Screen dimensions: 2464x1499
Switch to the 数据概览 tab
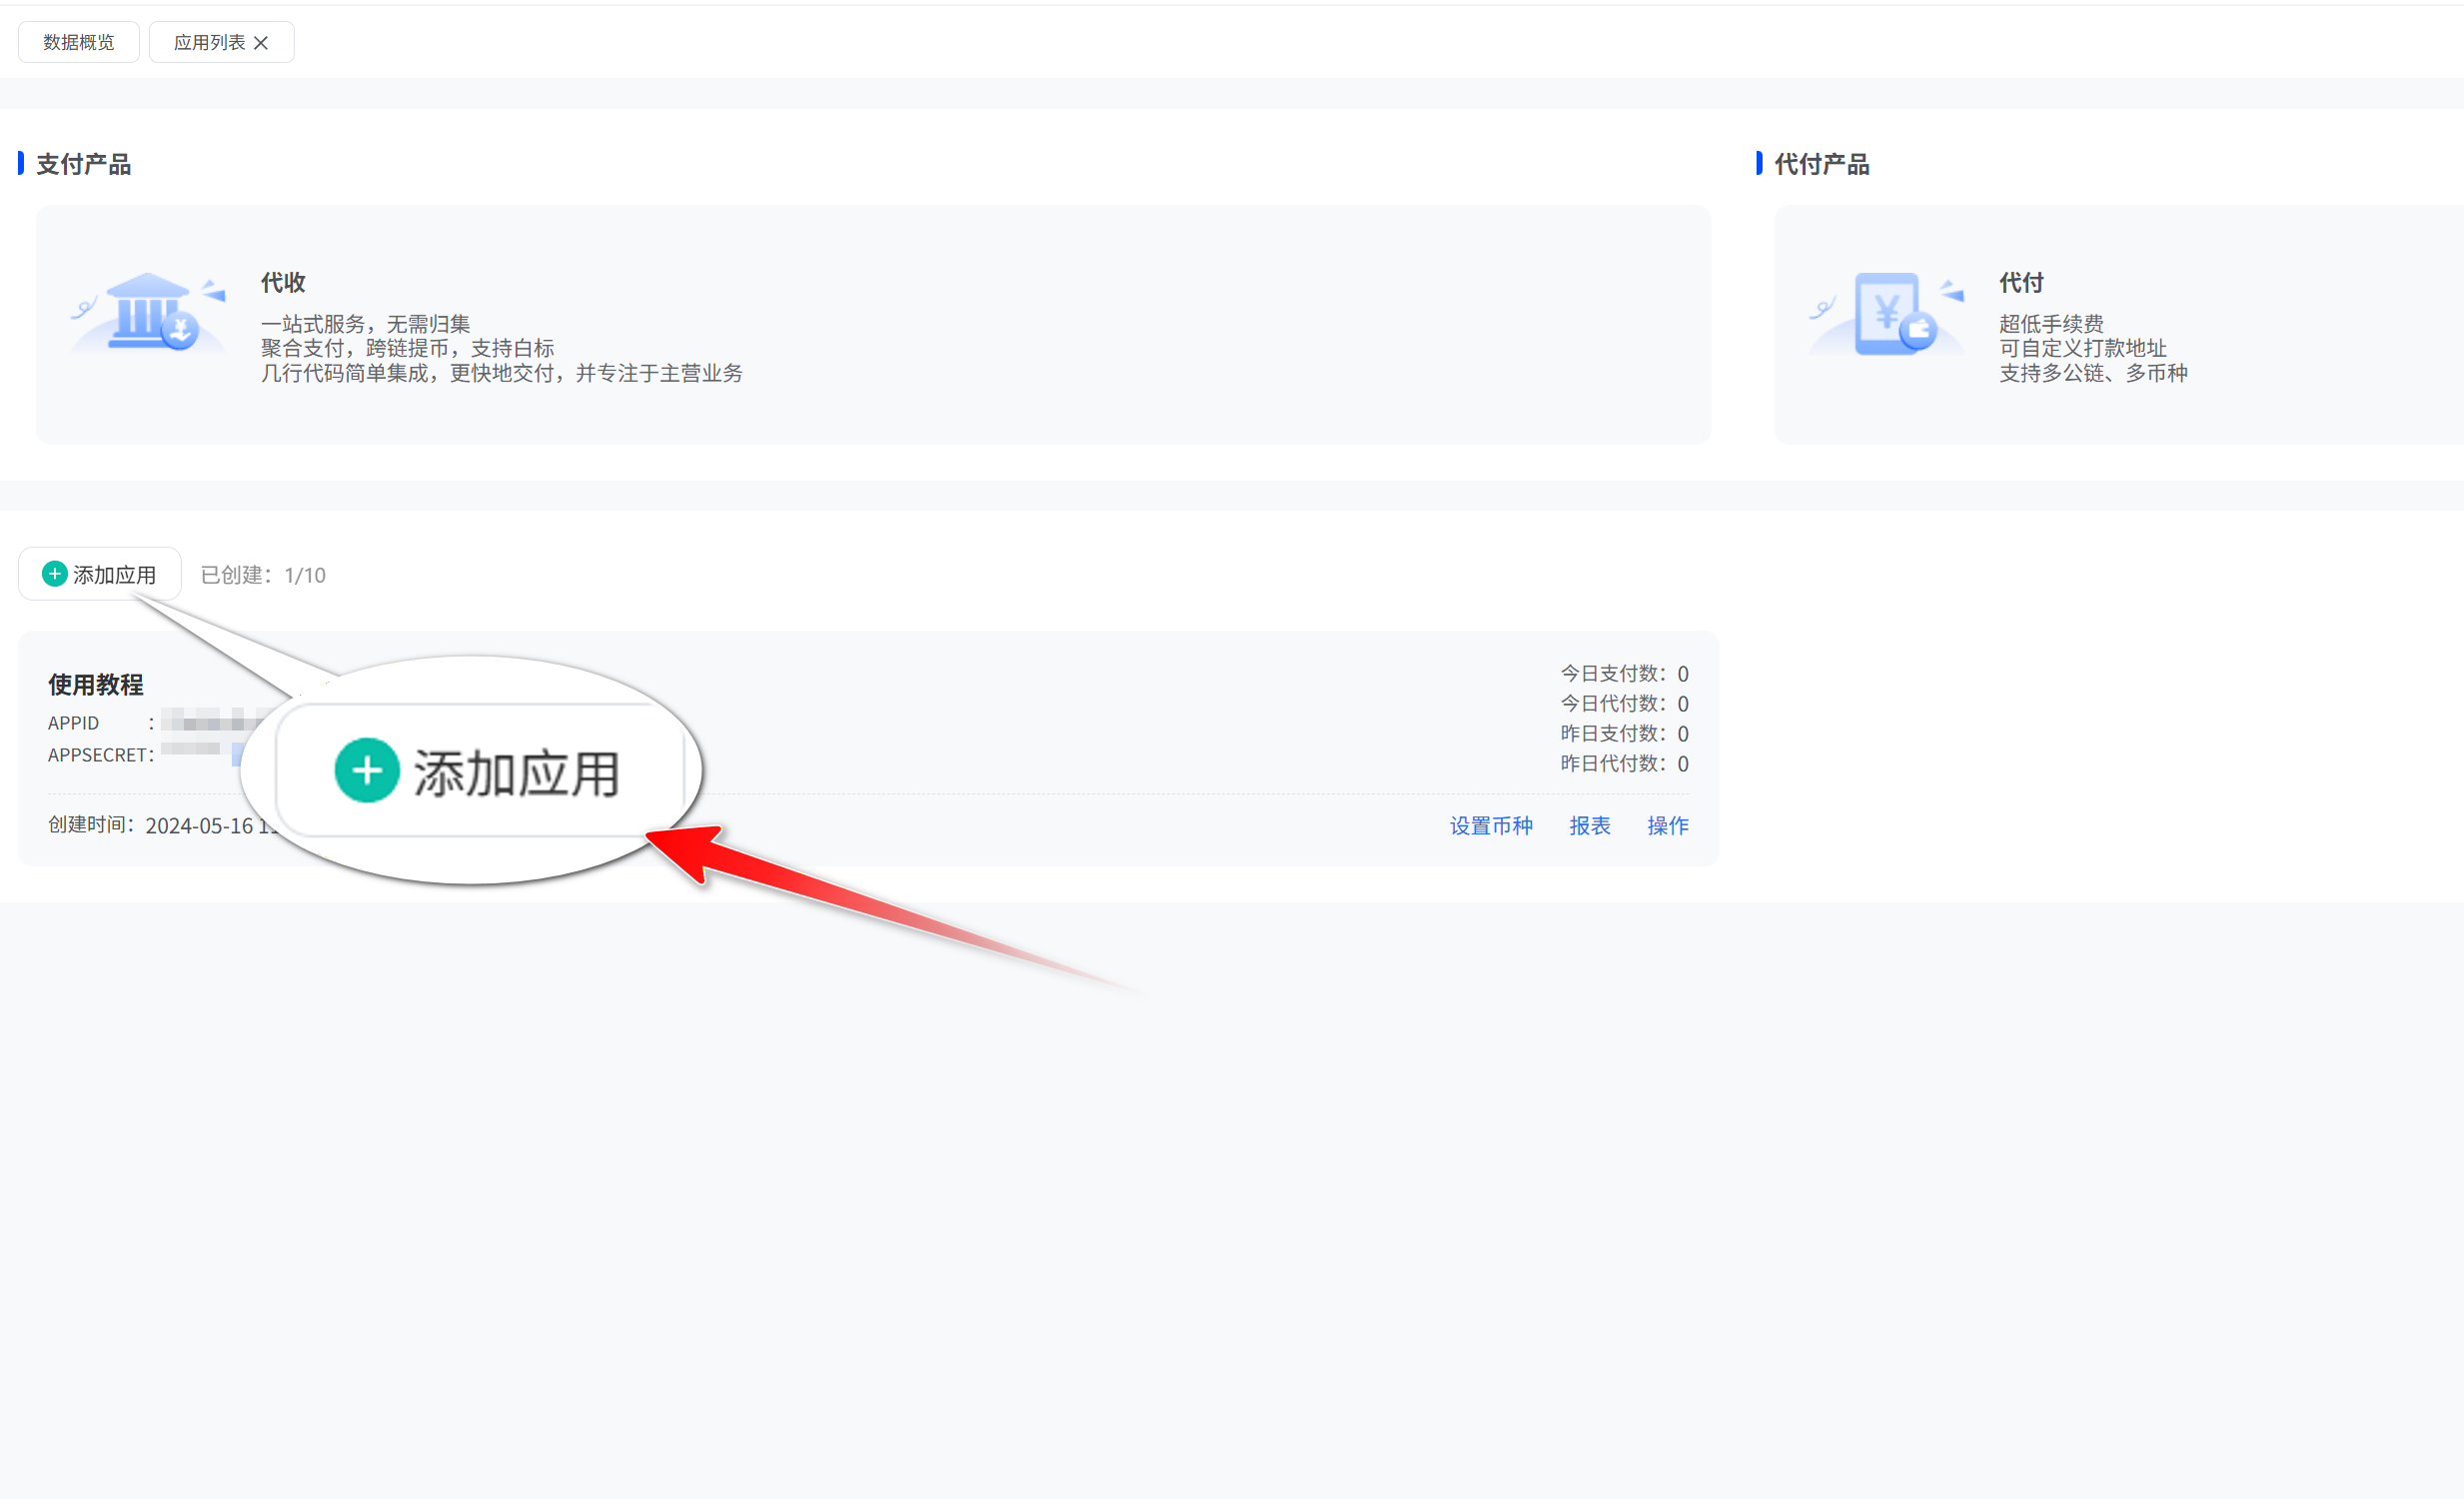[79, 43]
